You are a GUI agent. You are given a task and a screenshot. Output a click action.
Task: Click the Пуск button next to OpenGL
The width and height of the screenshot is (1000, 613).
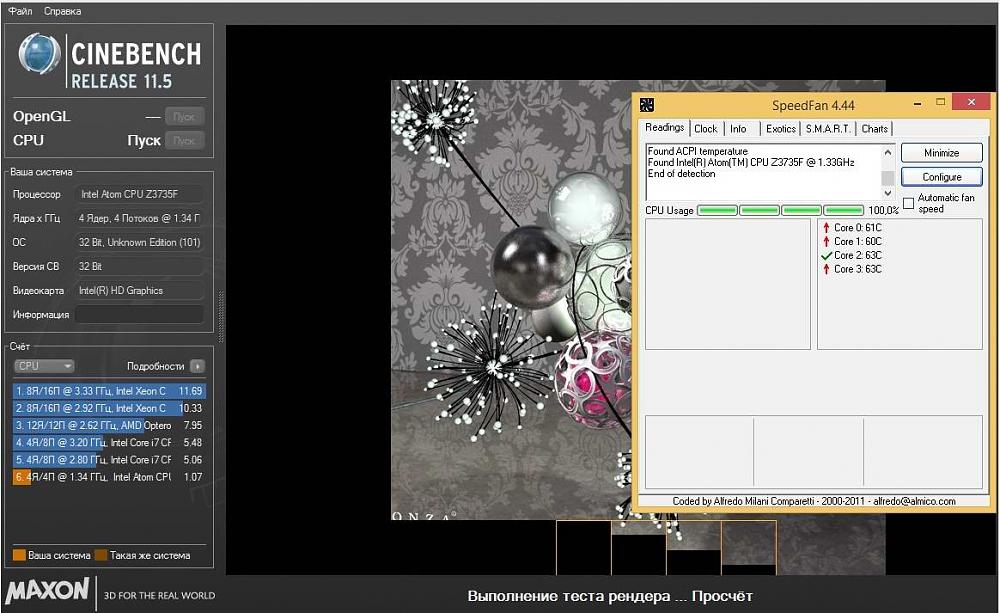(184, 116)
